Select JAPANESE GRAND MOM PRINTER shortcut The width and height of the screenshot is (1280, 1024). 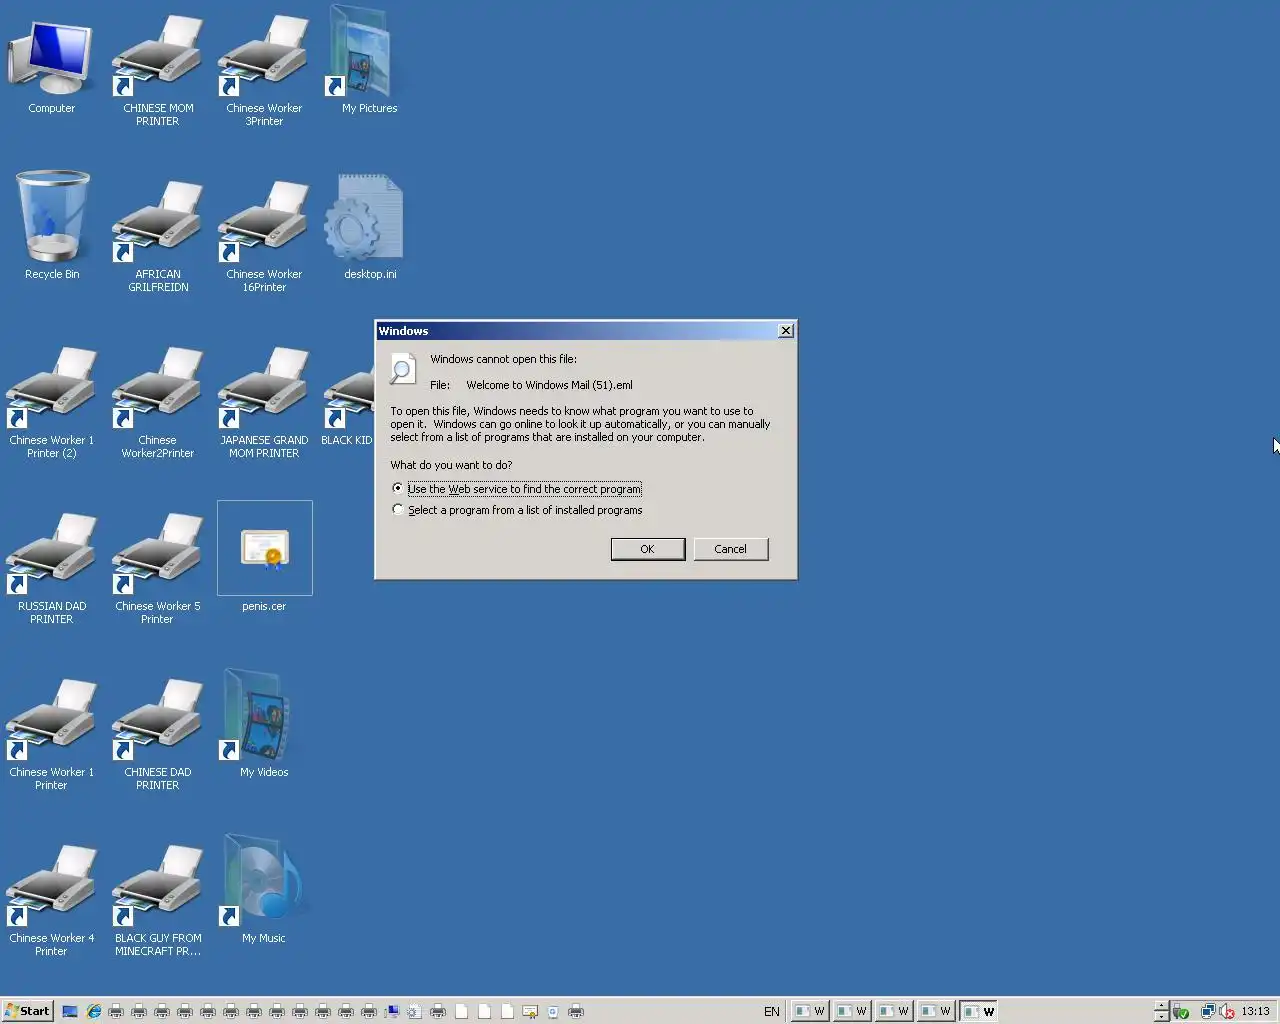click(x=264, y=402)
